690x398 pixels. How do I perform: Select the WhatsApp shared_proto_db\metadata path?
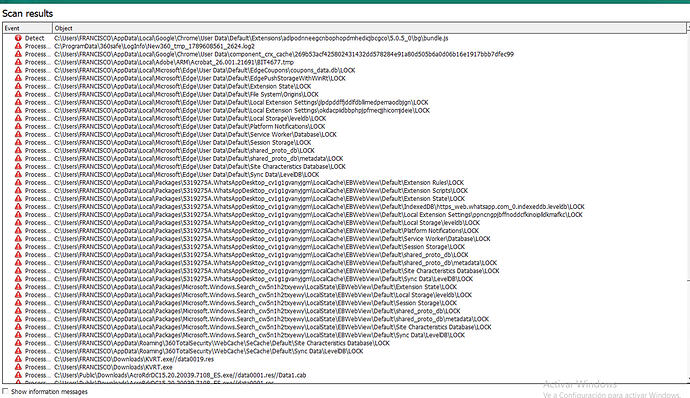275,262
